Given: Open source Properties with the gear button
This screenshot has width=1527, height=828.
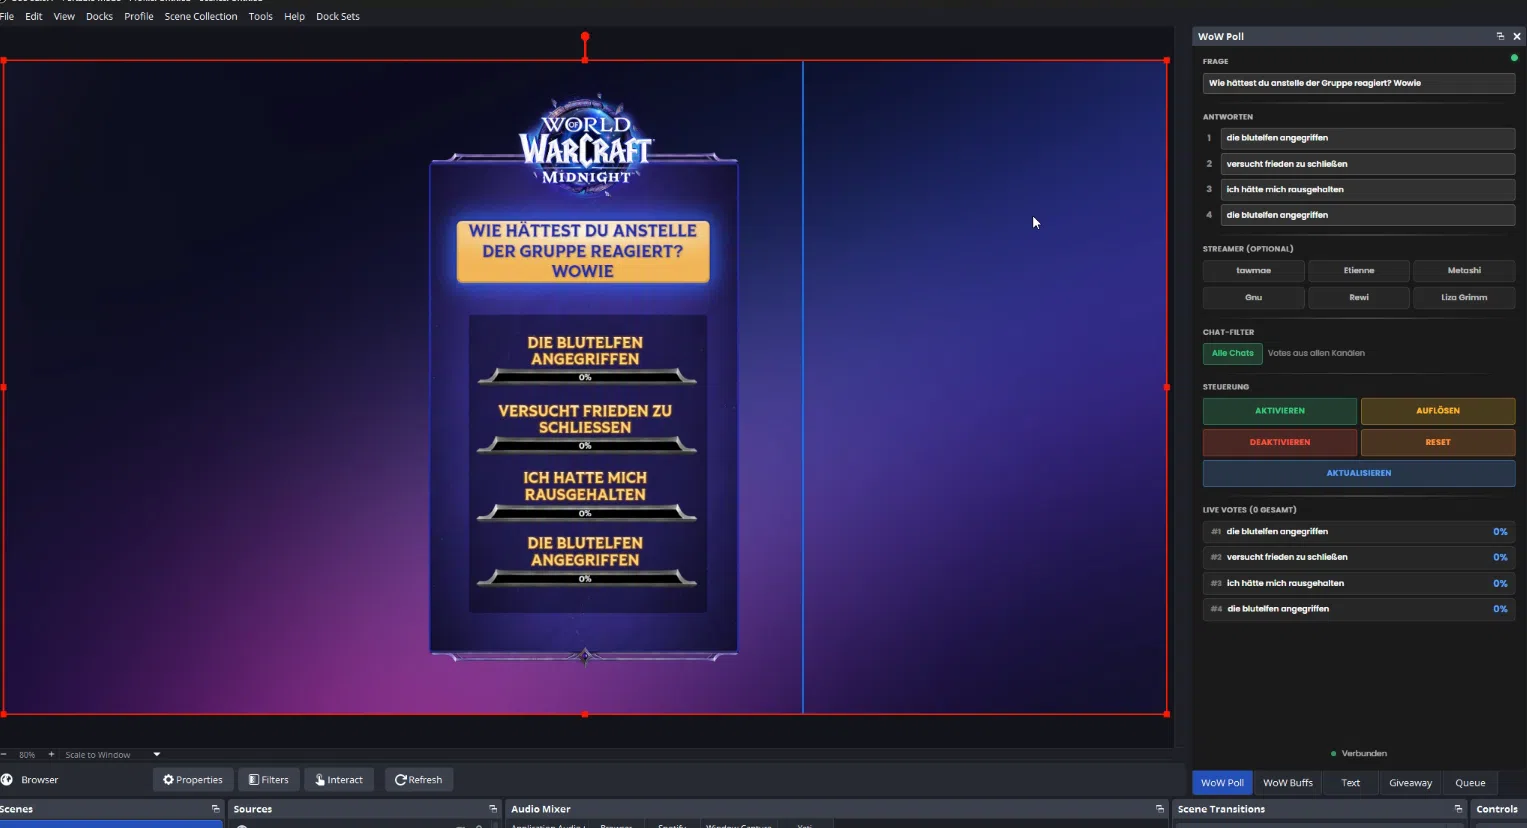Looking at the screenshot, I should pyautogui.click(x=193, y=780).
